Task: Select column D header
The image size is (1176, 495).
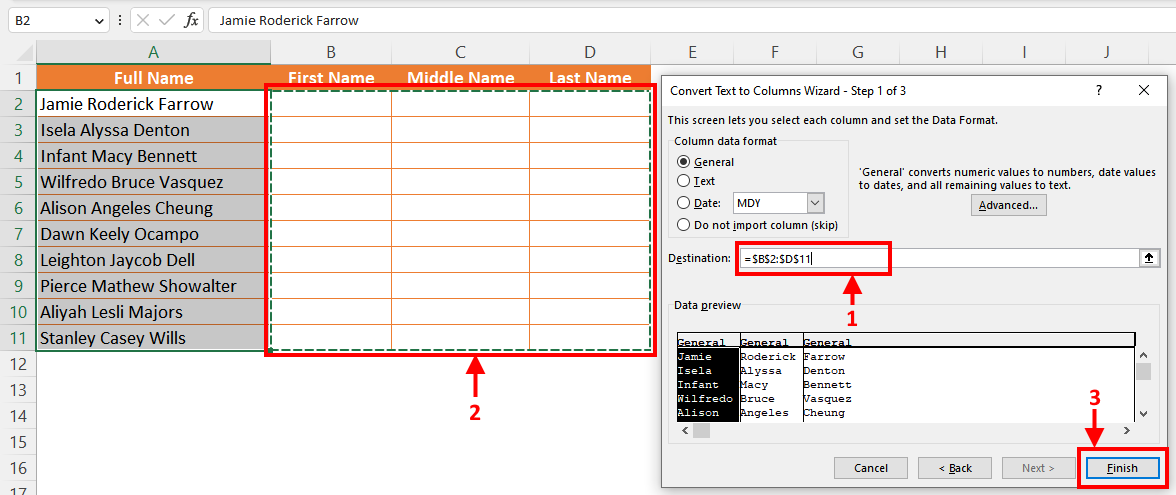Action: coord(590,52)
